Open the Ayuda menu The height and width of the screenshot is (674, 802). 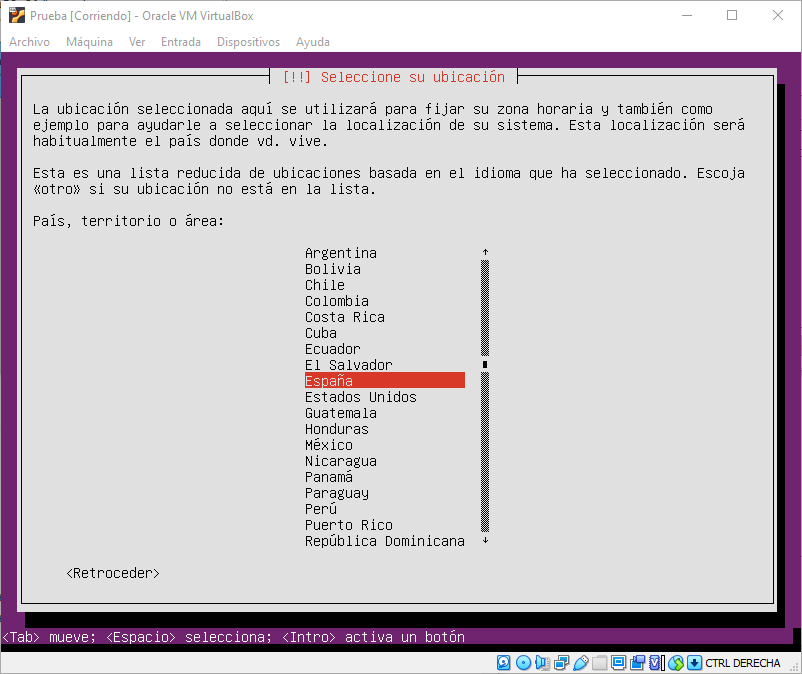(313, 42)
